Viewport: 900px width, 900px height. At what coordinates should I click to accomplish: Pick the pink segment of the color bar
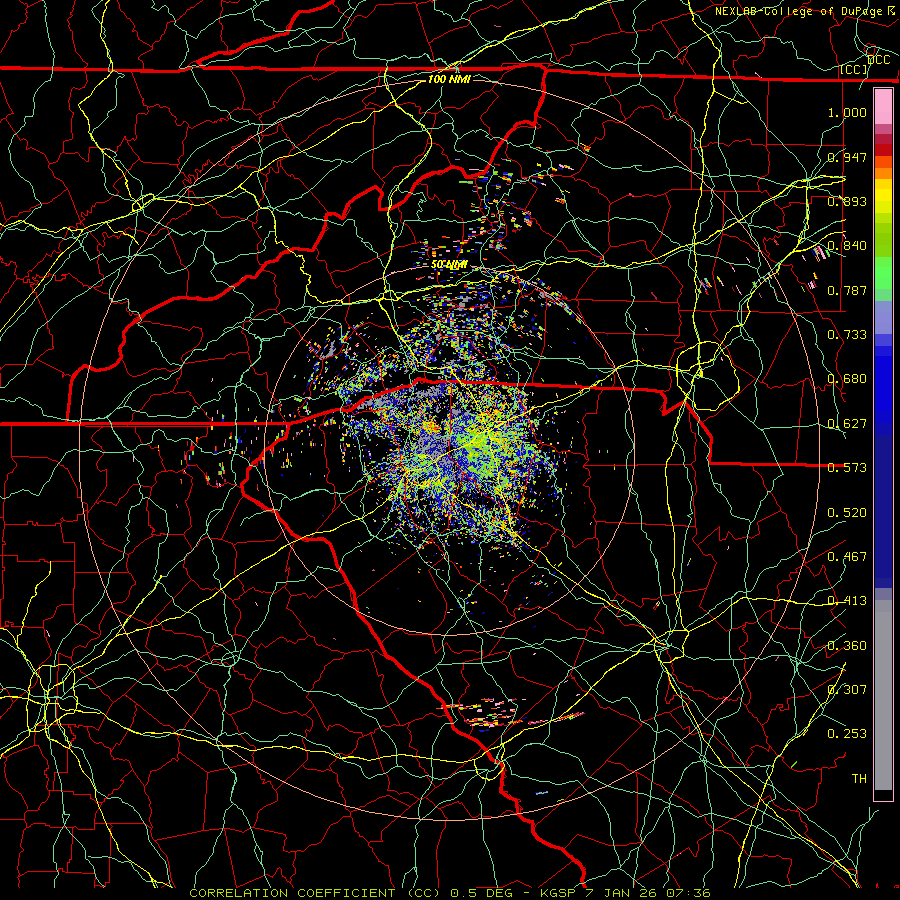(x=883, y=107)
